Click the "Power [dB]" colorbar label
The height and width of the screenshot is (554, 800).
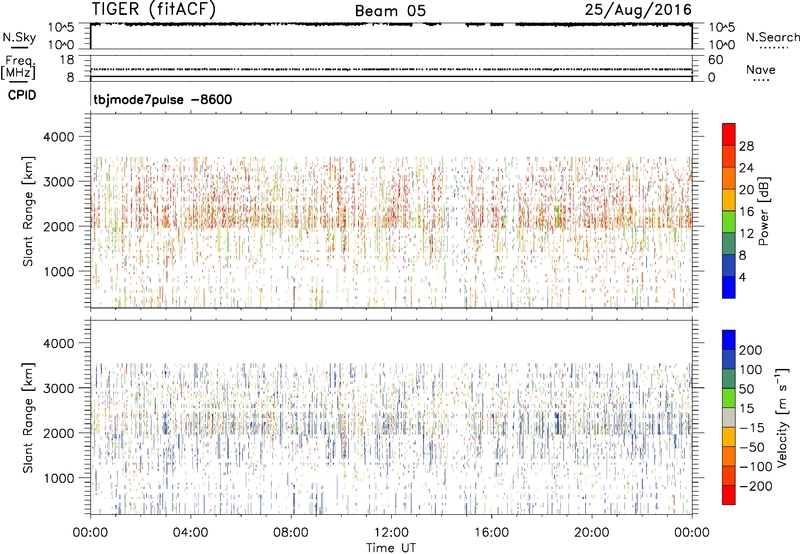pyautogui.click(x=764, y=212)
